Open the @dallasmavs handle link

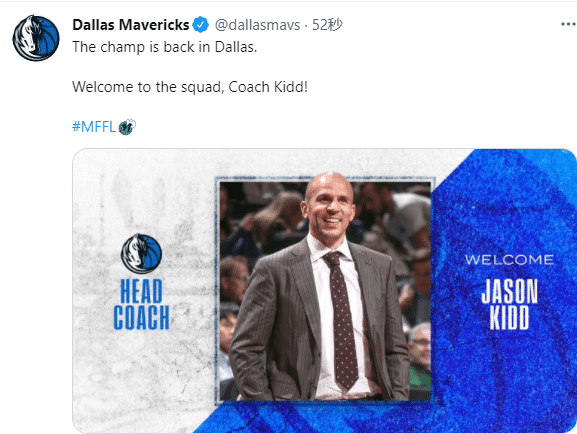pos(257,25)
